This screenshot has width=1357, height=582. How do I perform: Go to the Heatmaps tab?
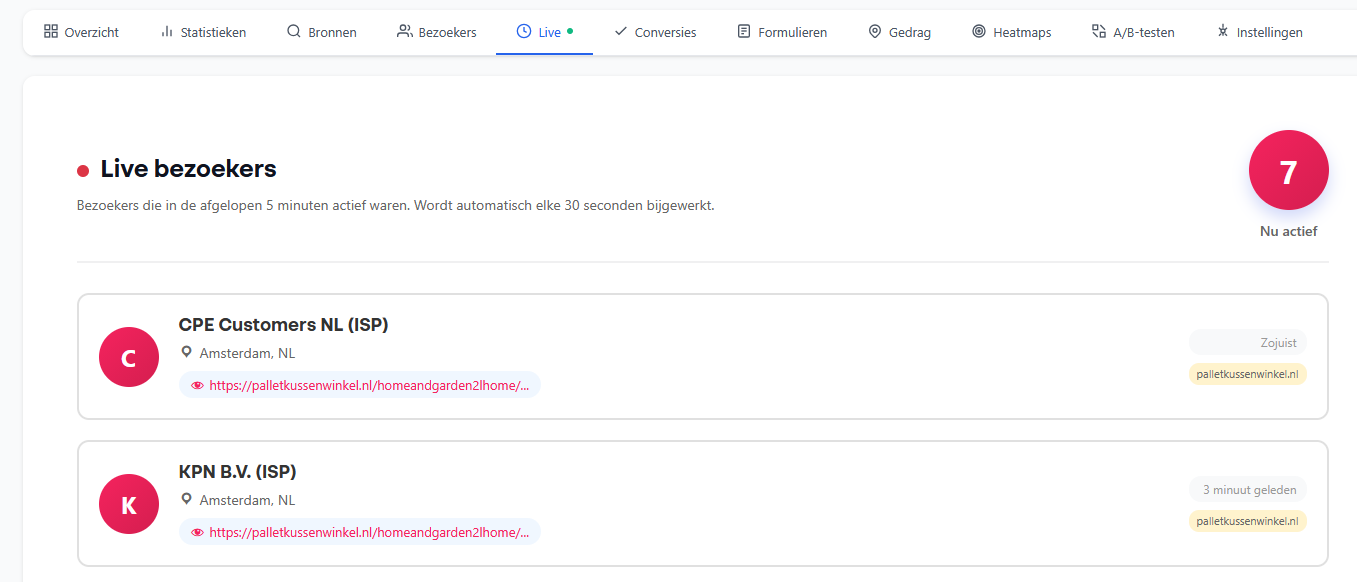coord(1011,32)
